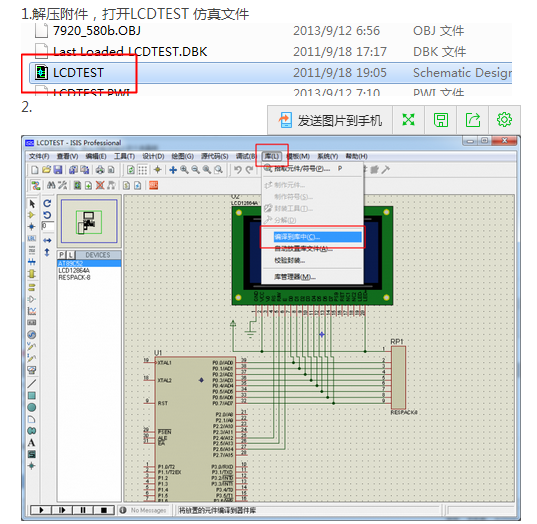Click the zoom in magnifier icon
Image resolution: width=537 pixels, height=524 pixels.
(184, 170)
